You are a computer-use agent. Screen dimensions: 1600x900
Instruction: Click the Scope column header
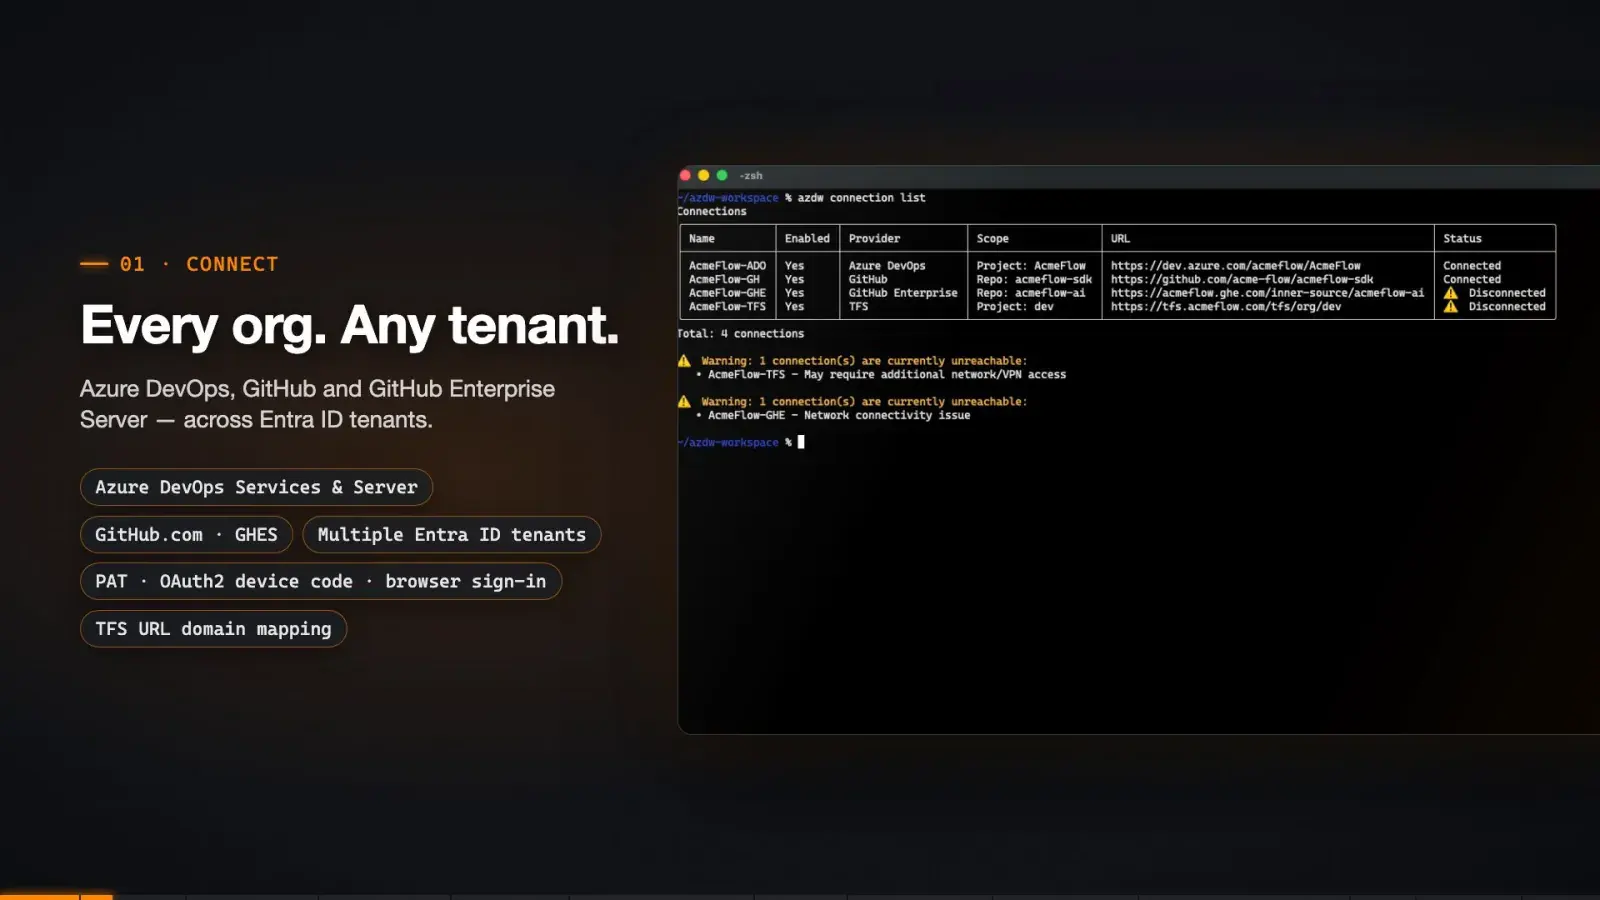(992, 239)
